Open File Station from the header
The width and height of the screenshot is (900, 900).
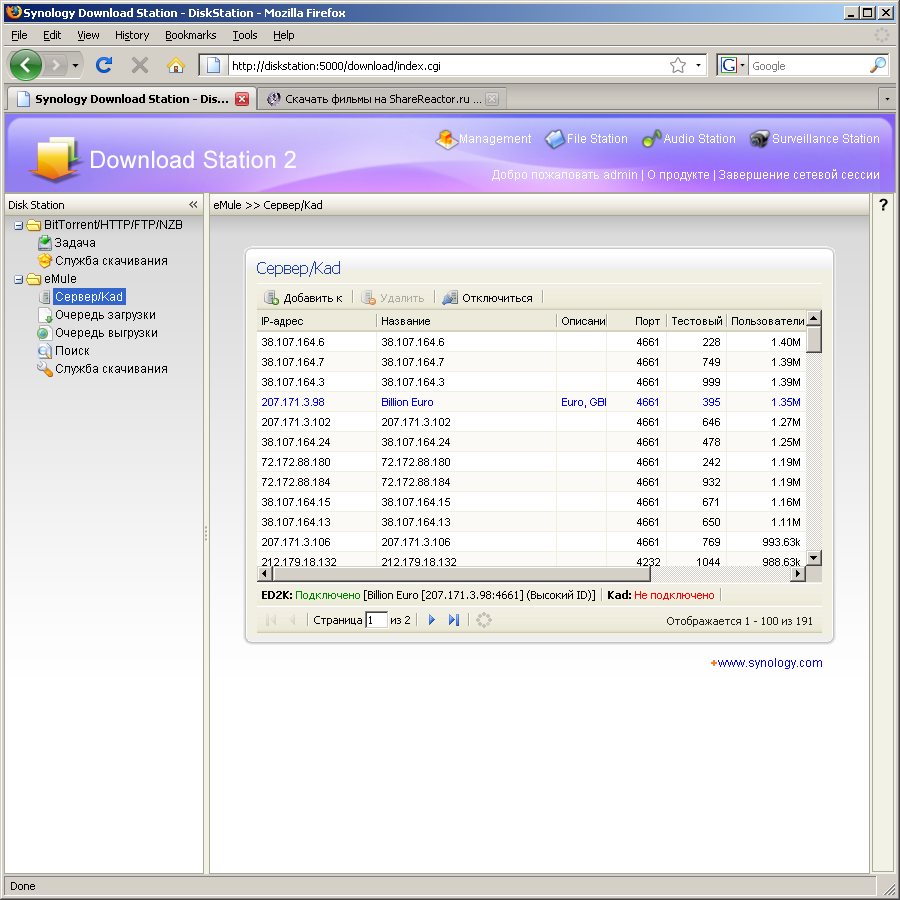point(586,139)
